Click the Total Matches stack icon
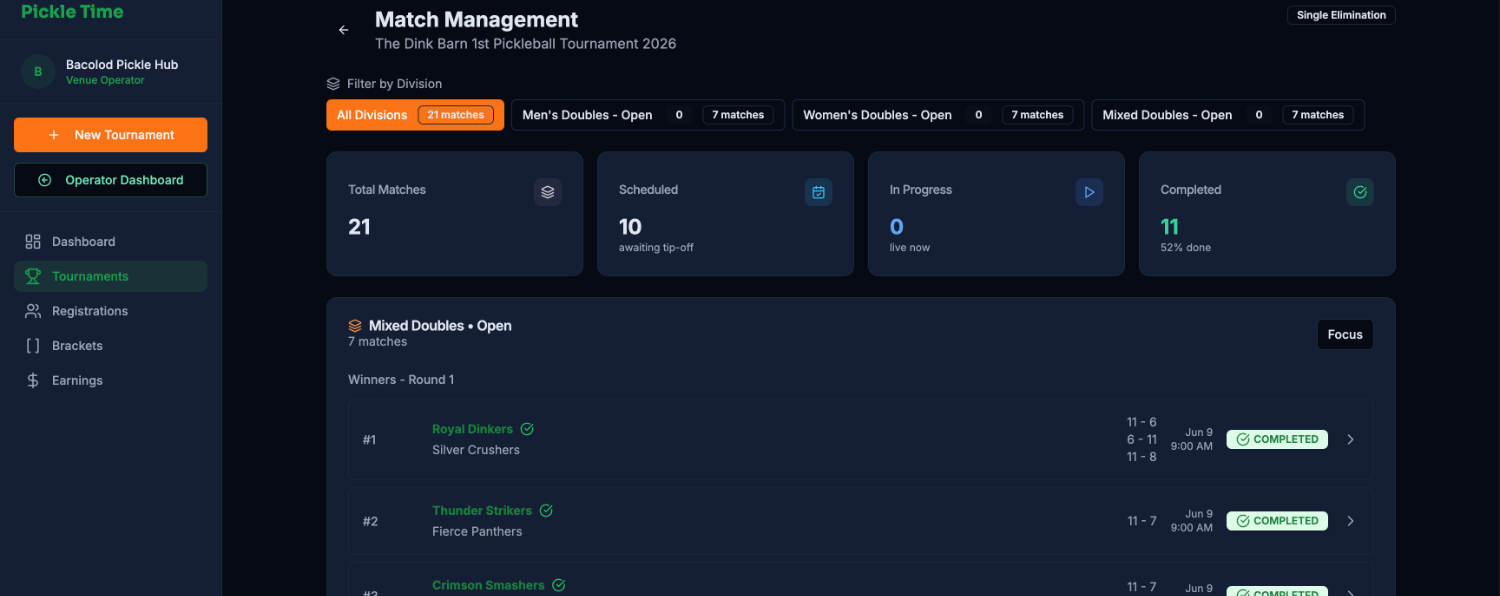This screenshot has width=1500, height=596. tap(547, 192)
